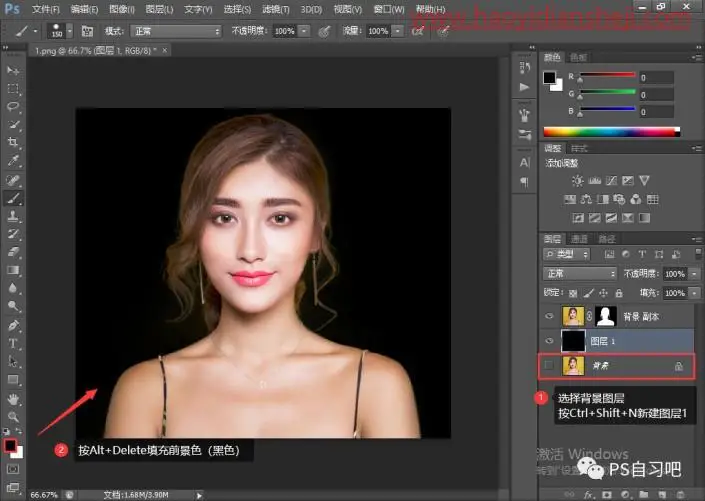The width and height of the screenshot is (705, 501).
Task: Open the layer filter 类型 dropdown
Action: tap(567, 254)
